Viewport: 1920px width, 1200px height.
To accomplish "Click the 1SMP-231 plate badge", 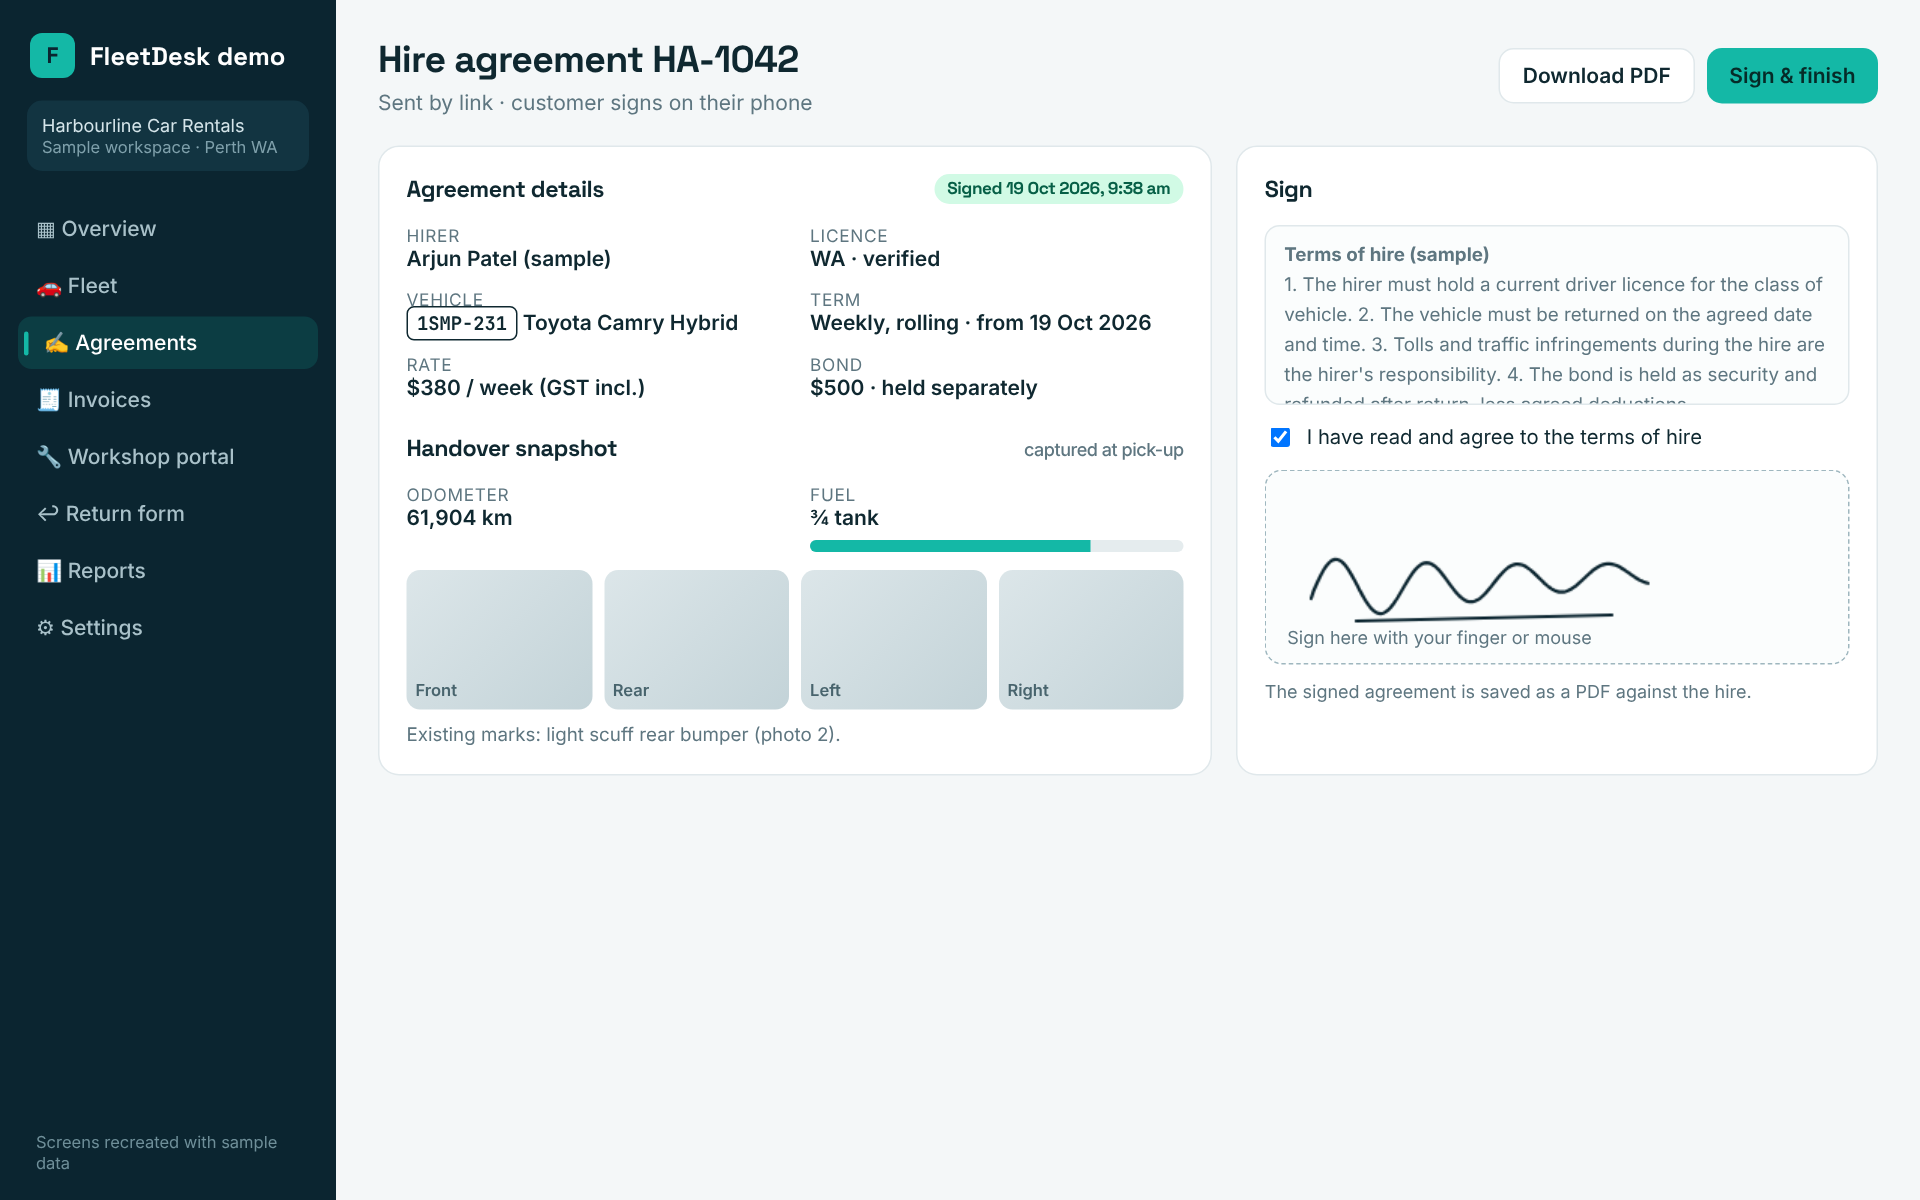I will point(462,323).
